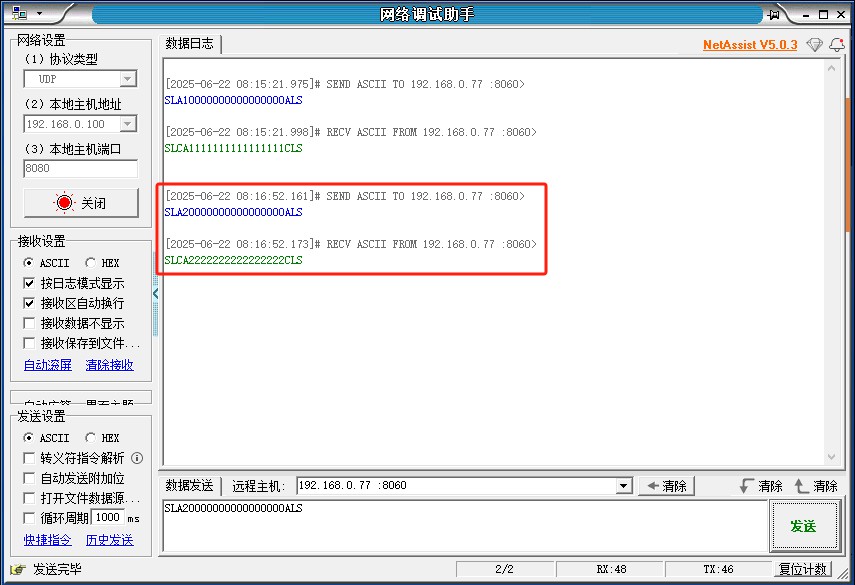Enable 循环周期 checkbox

point(29,518)
